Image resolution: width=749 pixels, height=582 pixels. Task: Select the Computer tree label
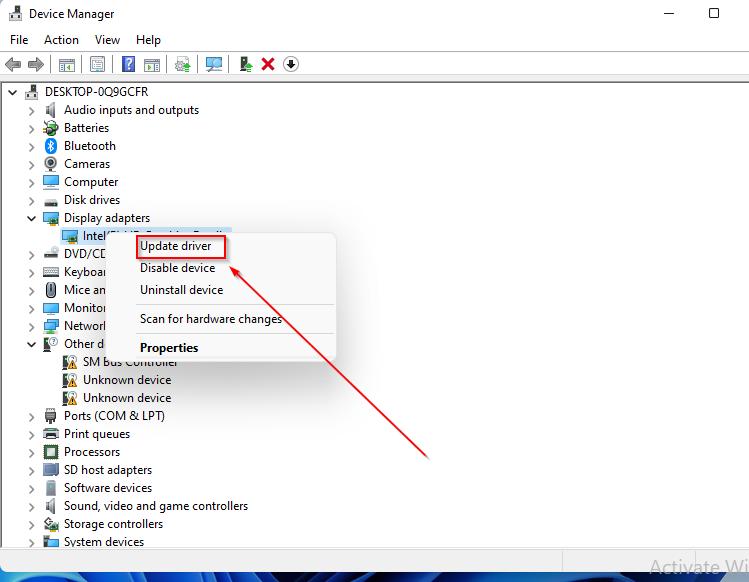pos(91,182)
